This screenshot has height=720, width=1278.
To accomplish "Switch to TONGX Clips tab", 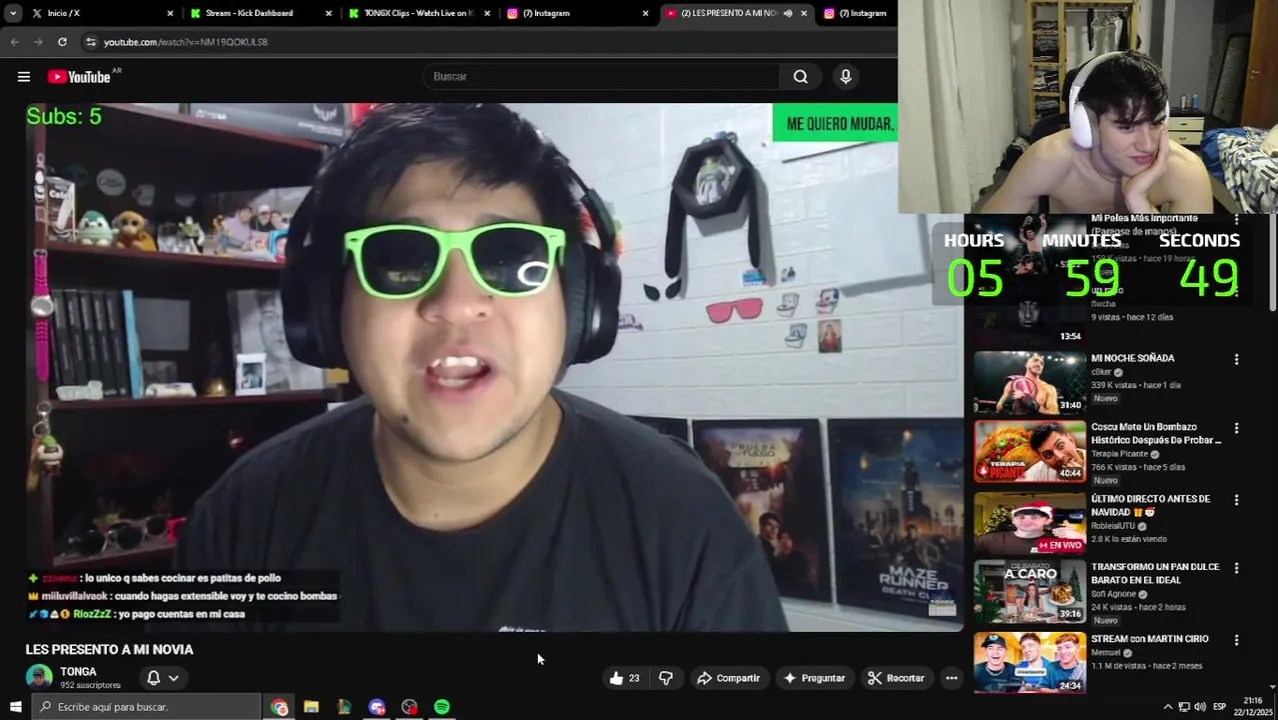I will [418, 13].
